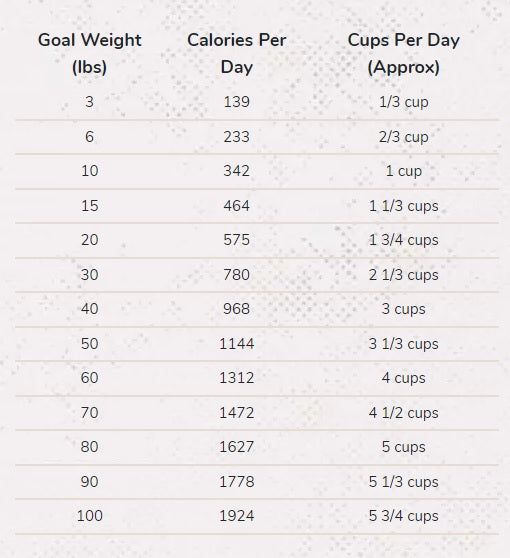
Task: Click the 1144 calories cell
Action: click(x=237, y=344)
